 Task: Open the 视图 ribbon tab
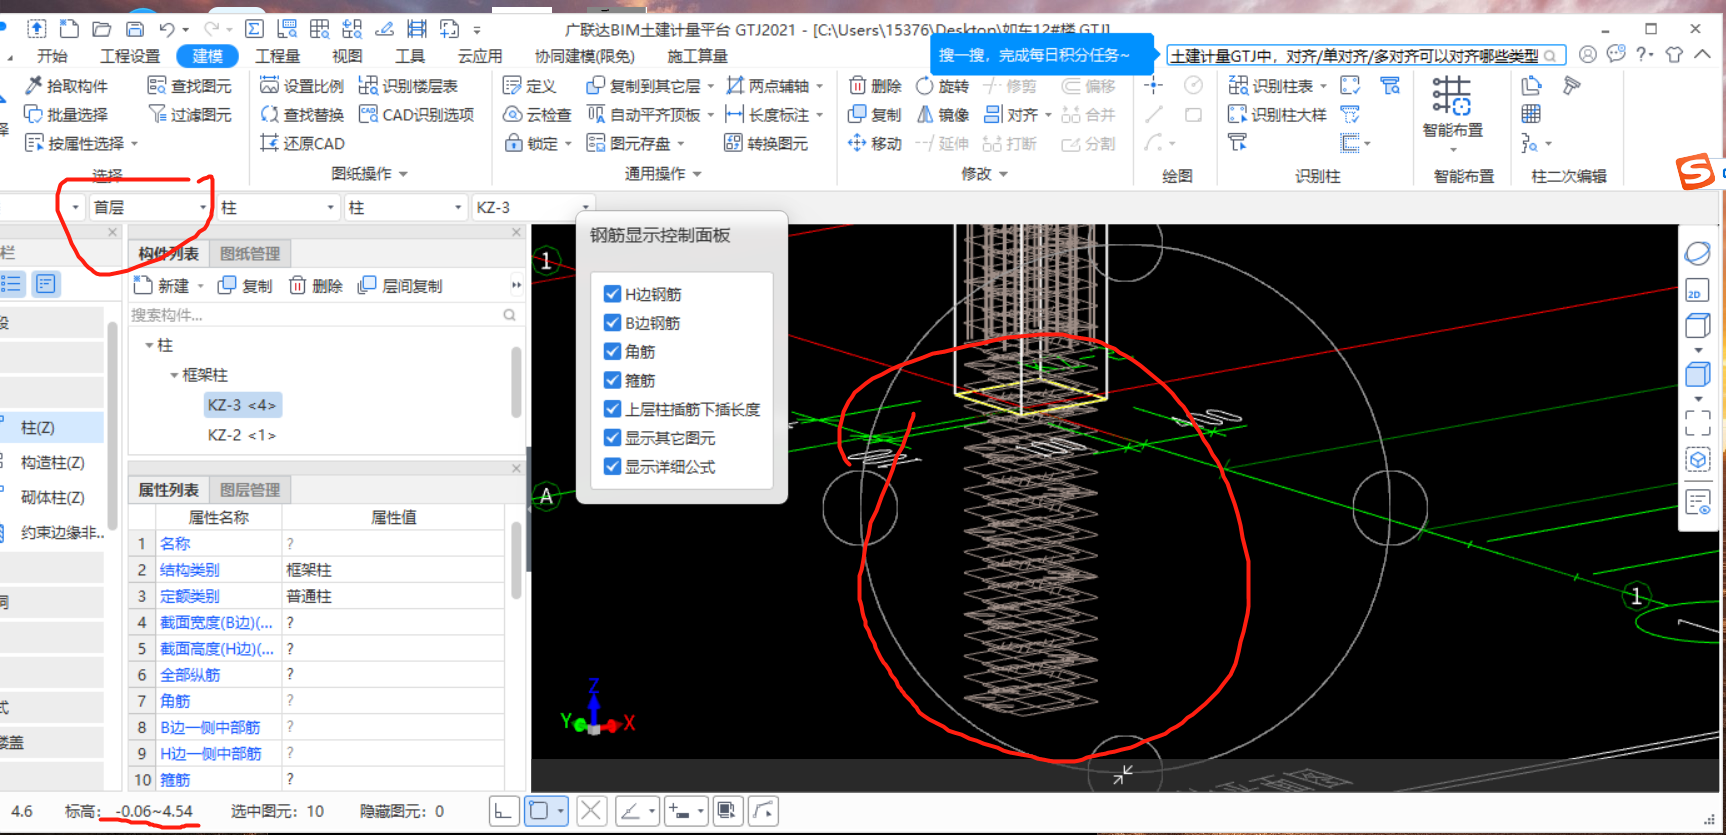tap(347, 56)
